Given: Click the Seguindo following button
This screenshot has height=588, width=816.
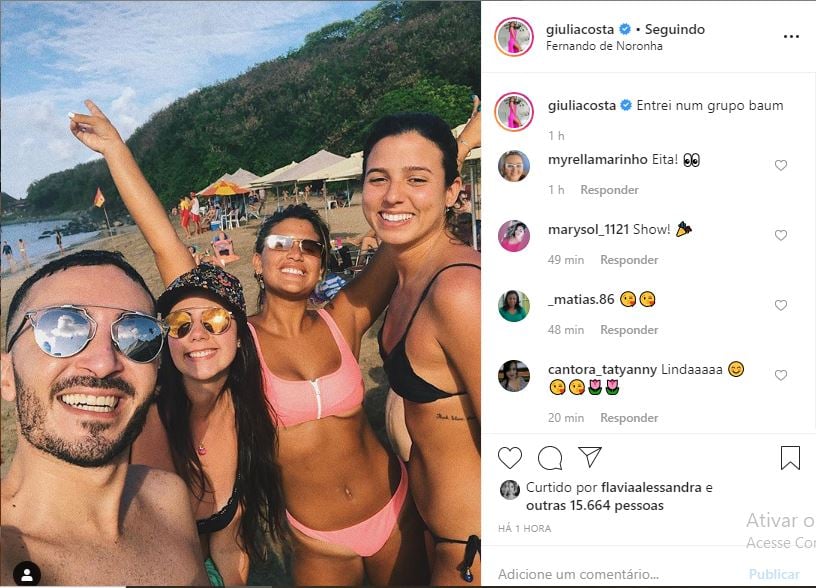Looking at the screenshot, I should [x=674, y=29].
